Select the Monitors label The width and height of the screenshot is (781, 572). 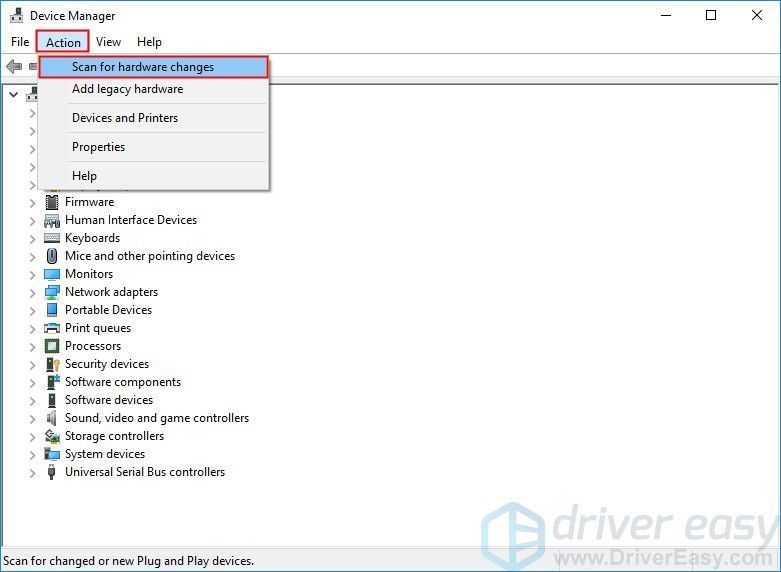click(89, 274)
